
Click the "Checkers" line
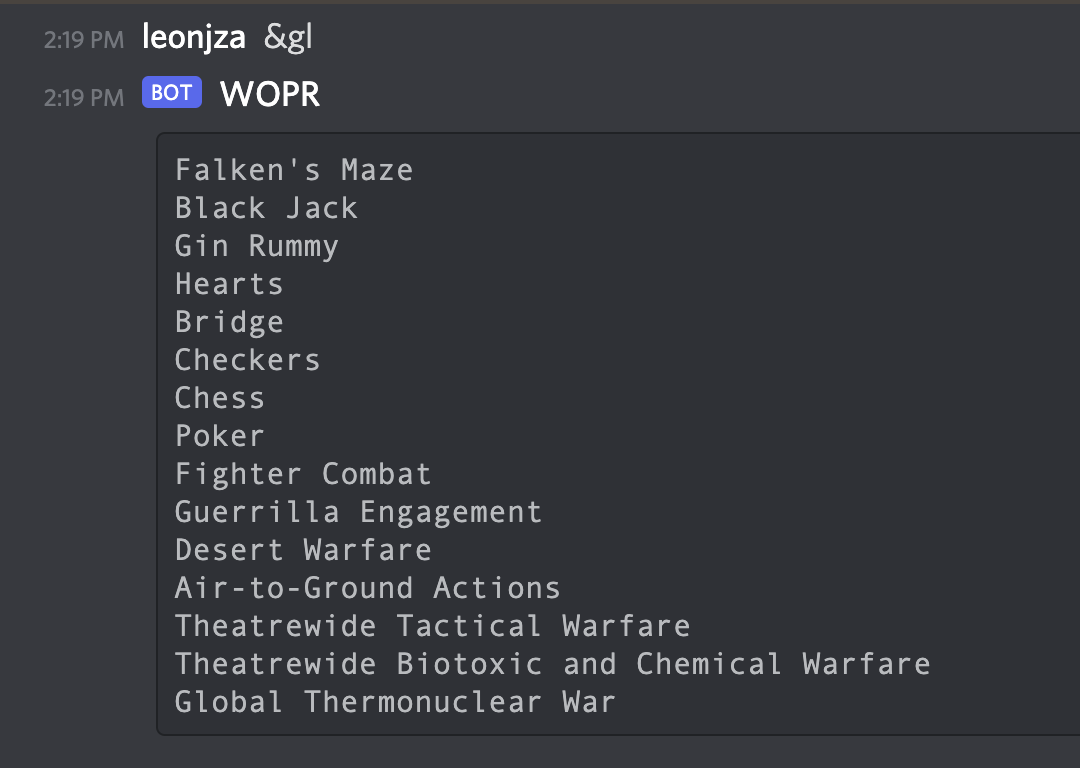247,360
